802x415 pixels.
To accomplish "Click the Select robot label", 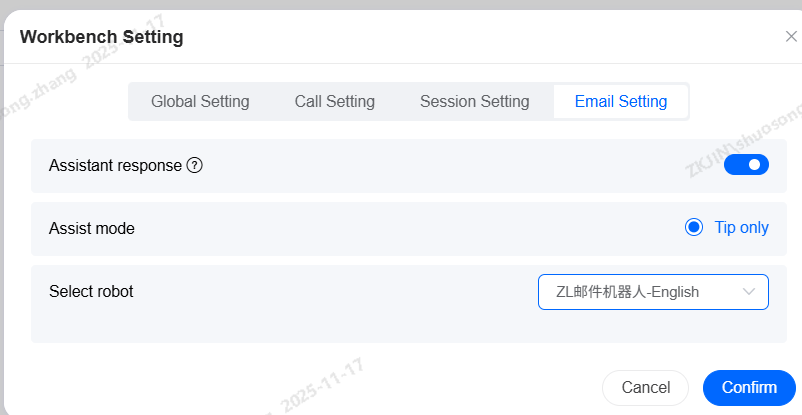I will 91,292.
